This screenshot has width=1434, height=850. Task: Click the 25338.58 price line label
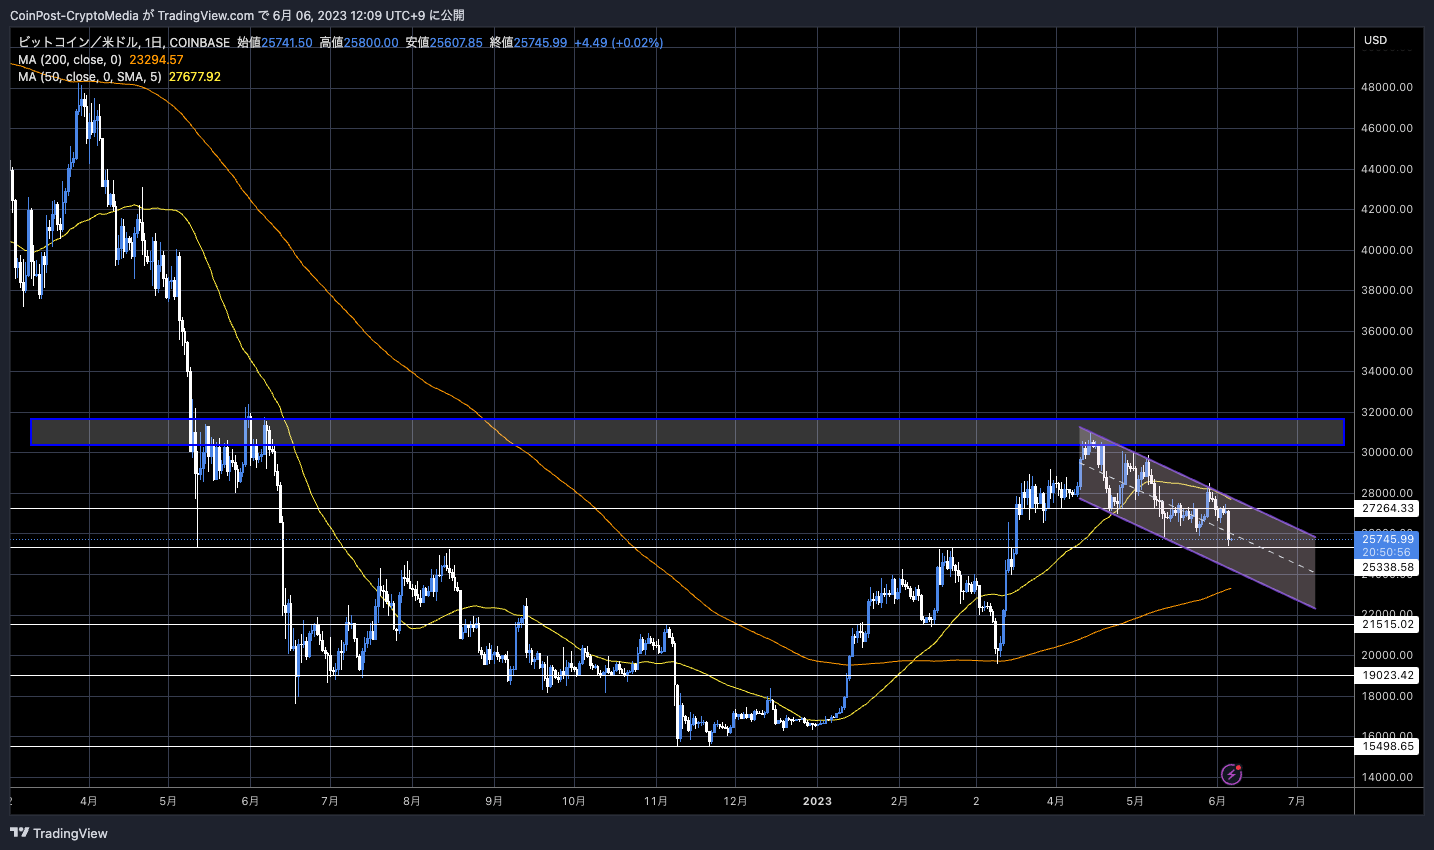point(1388,567)
